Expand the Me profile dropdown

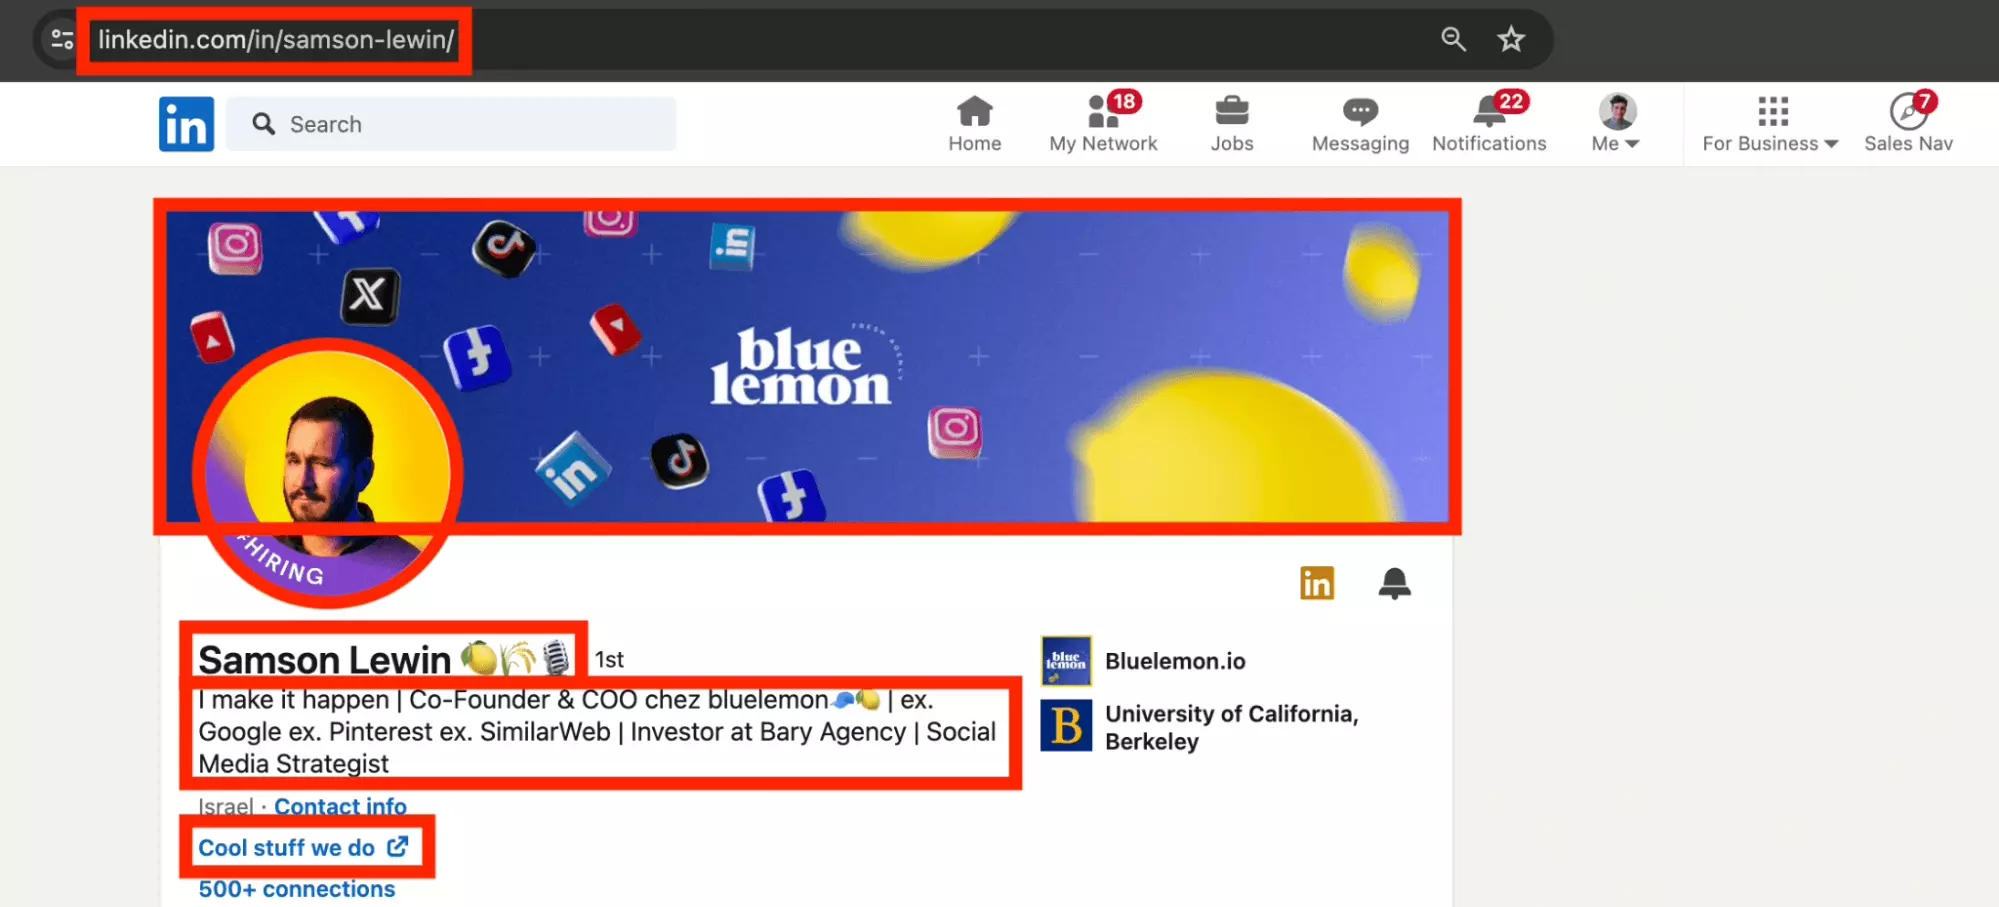pos(1616,124)
